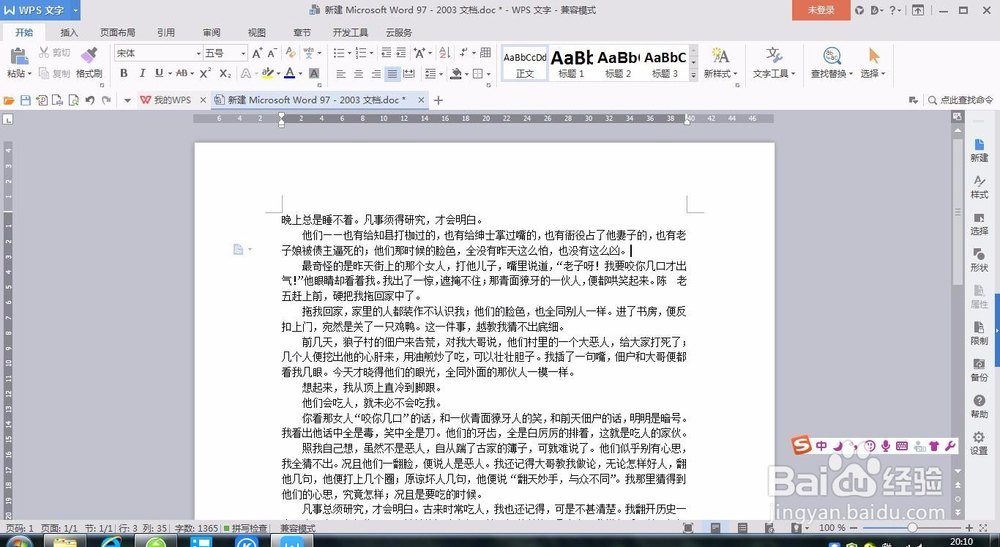This screenshot has width=1000, height=547.
Task: Open the Help (帮助) sidebar icon
Action: click(x=979, y=407)
